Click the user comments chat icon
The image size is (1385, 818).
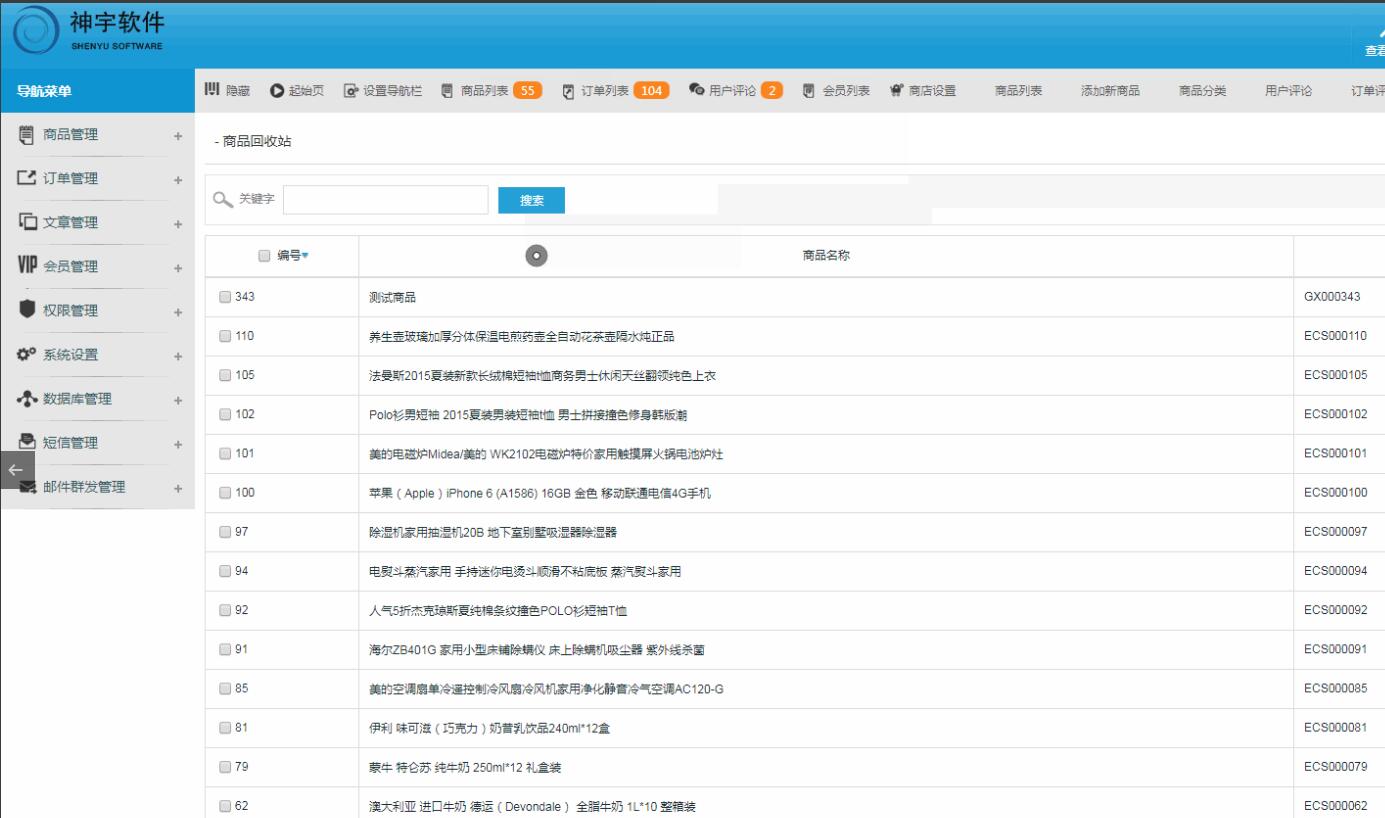click(x=696, y=91)
